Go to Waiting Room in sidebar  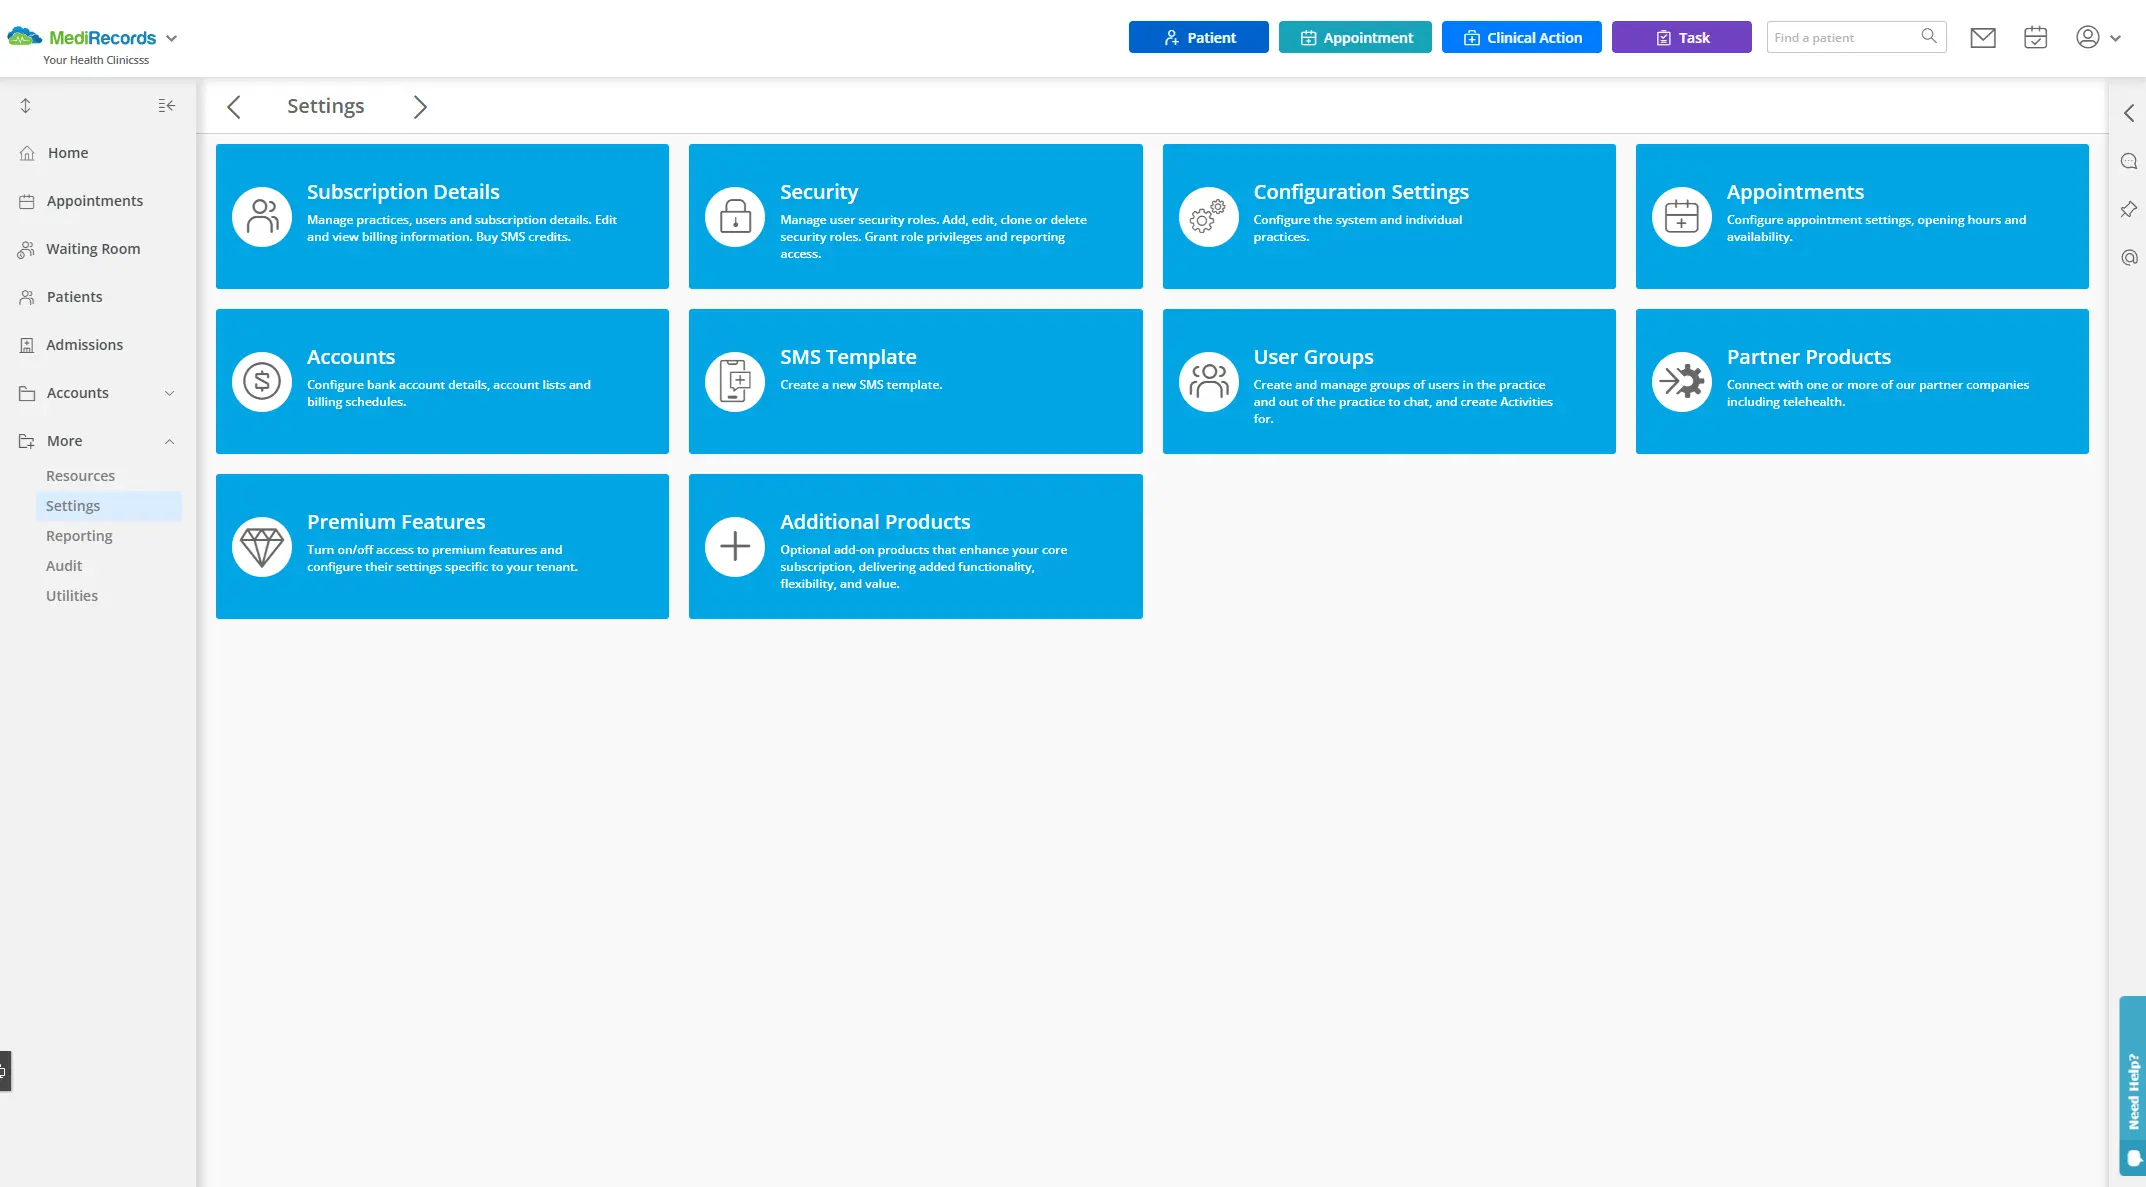point(93,249)
